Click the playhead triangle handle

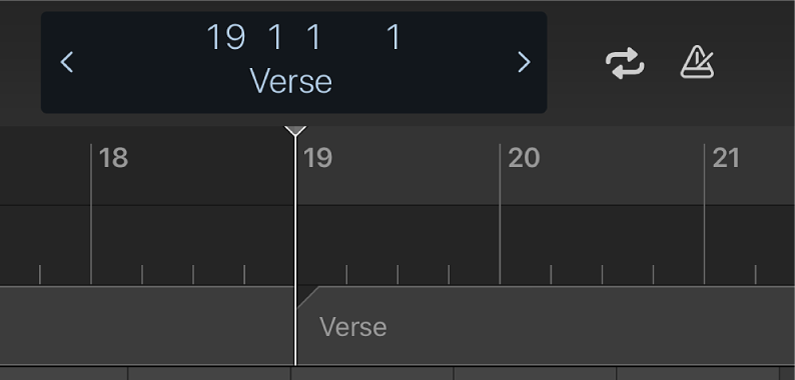pyautogui.click(x=295, y=131)
